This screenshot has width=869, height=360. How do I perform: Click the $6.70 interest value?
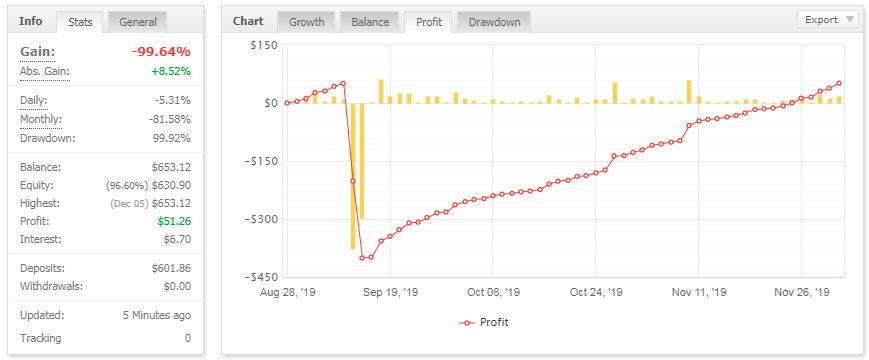pyautogui.click(x=177, y=240)
